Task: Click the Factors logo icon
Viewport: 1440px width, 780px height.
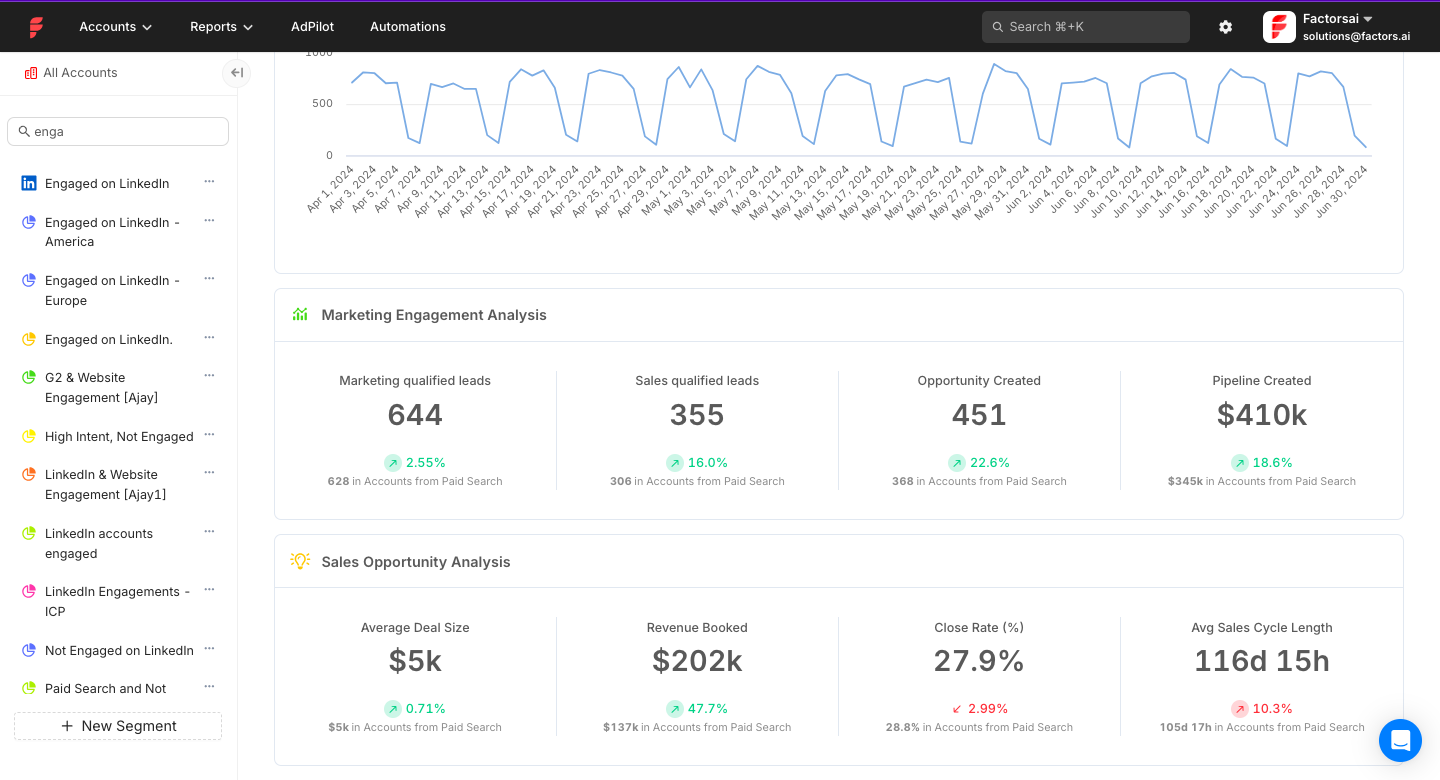Action: [36, 27]
